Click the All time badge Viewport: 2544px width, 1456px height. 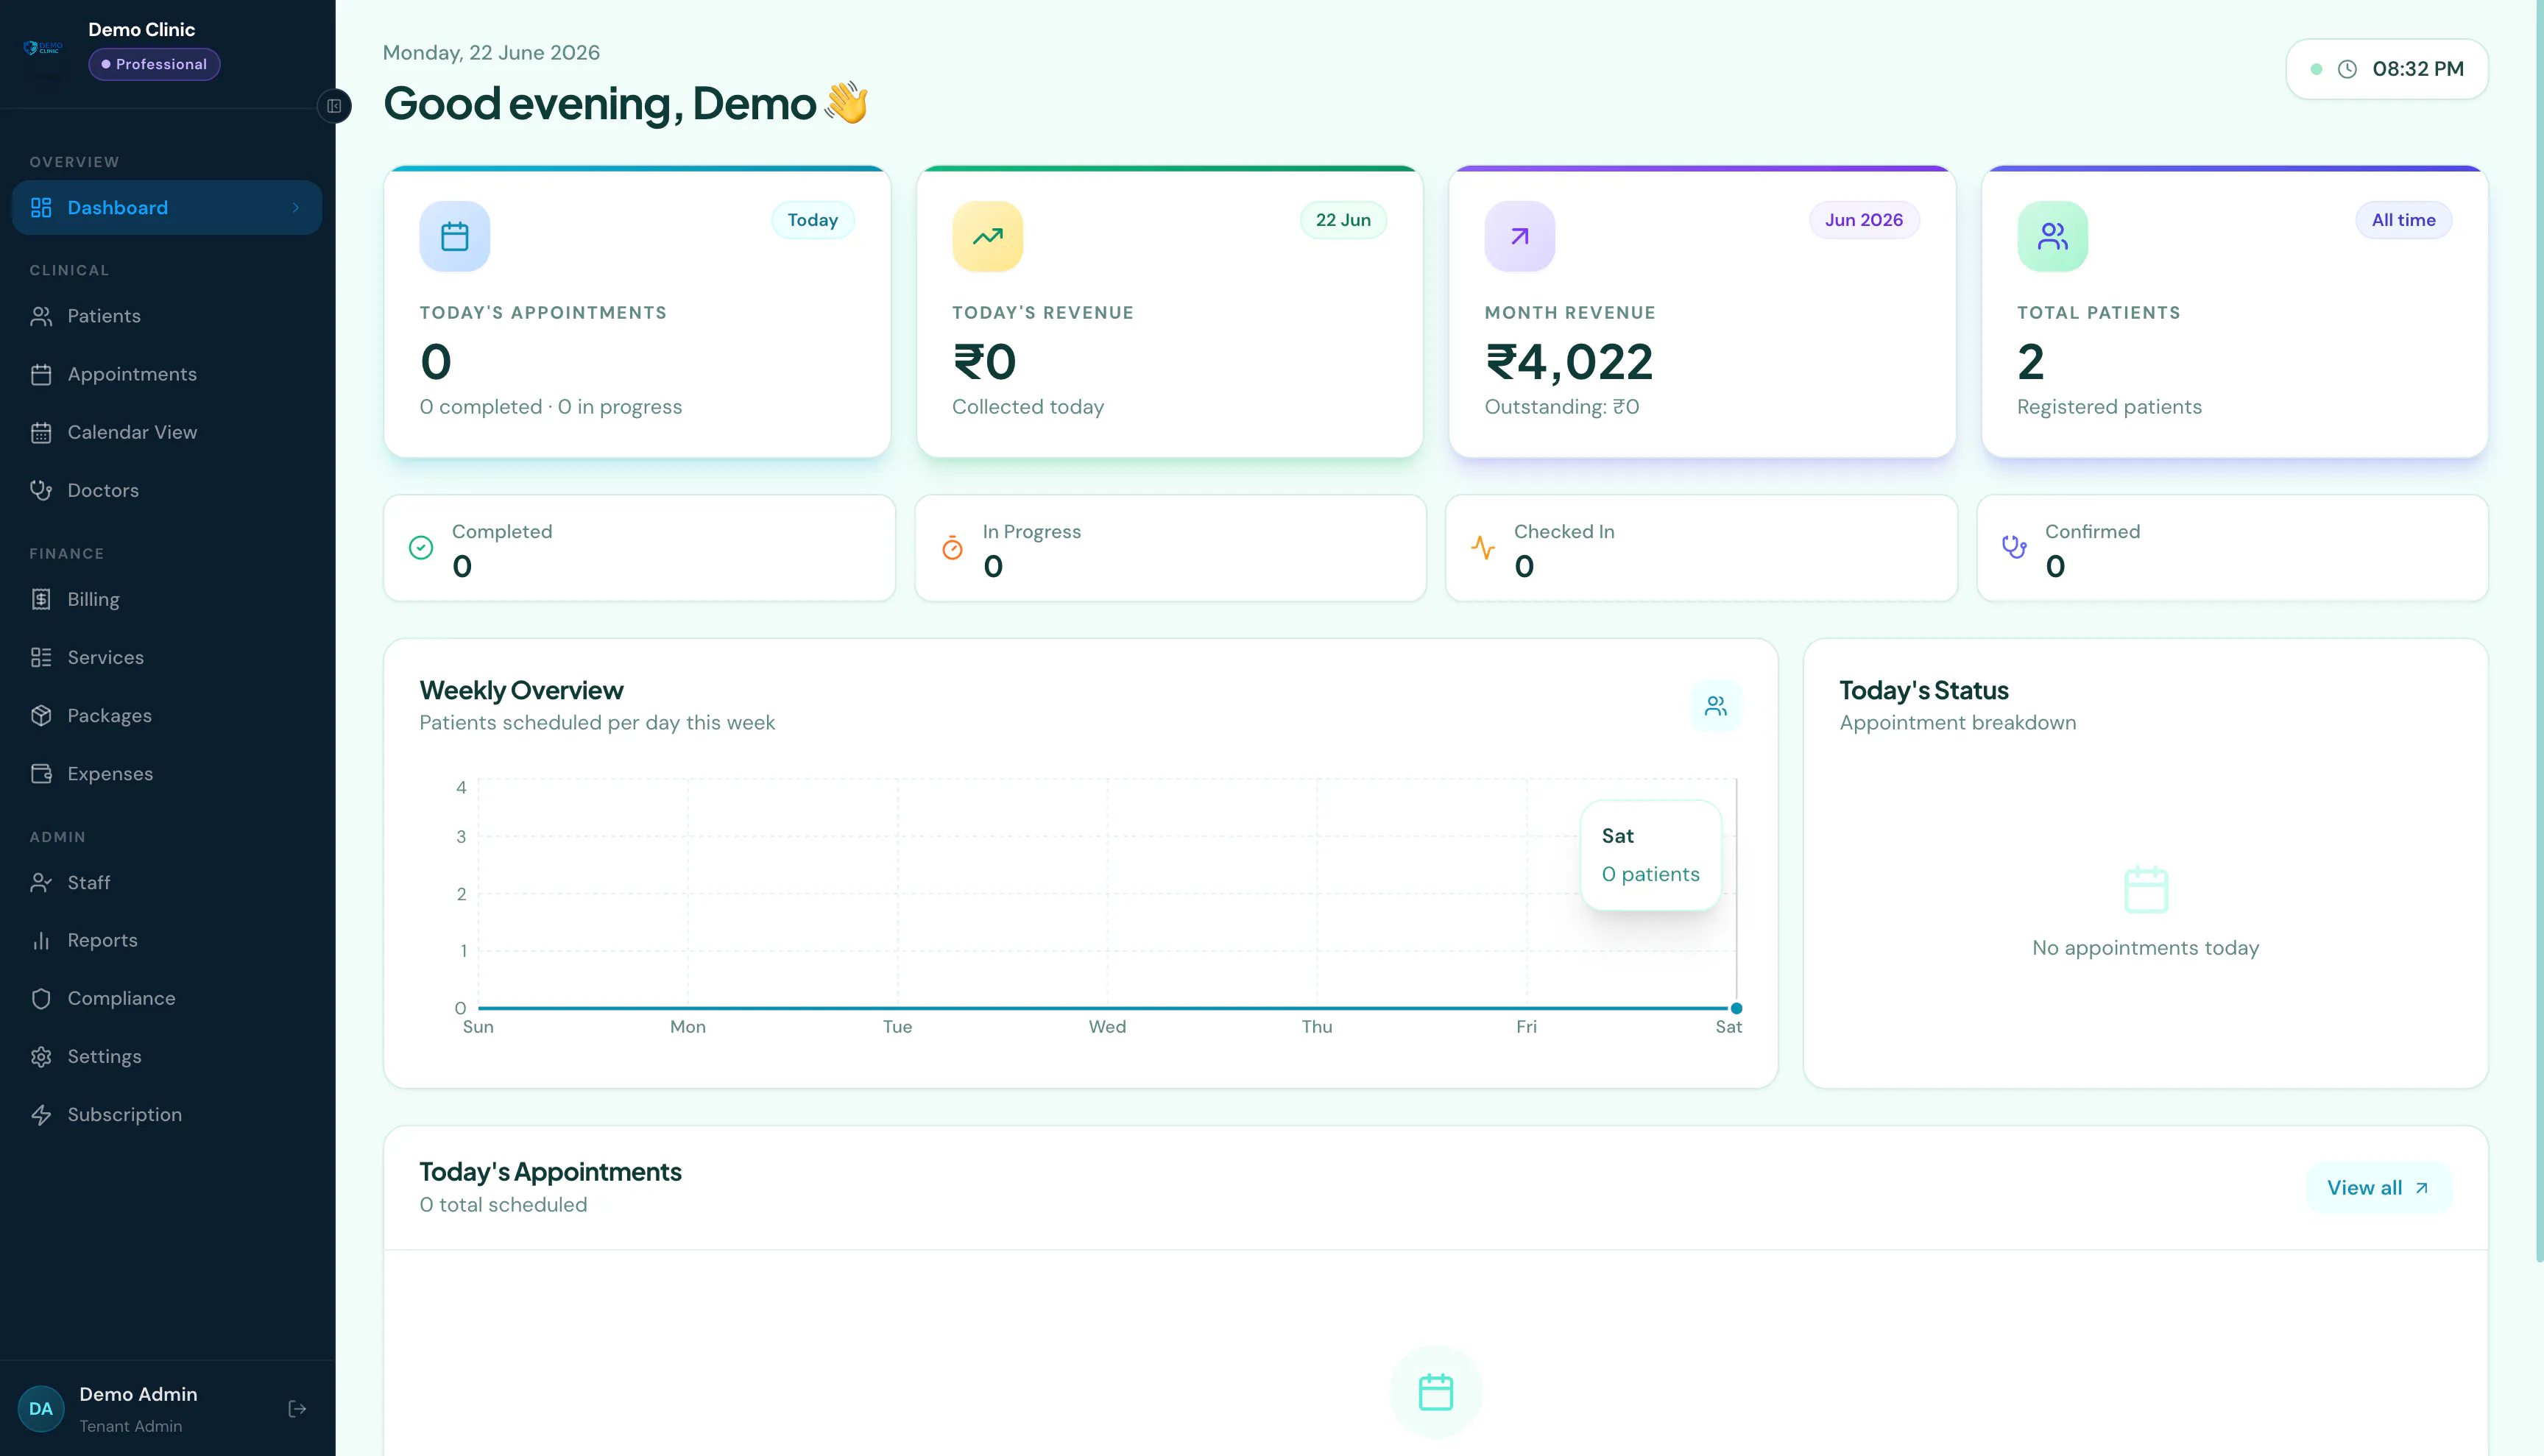pos(2404,220)
